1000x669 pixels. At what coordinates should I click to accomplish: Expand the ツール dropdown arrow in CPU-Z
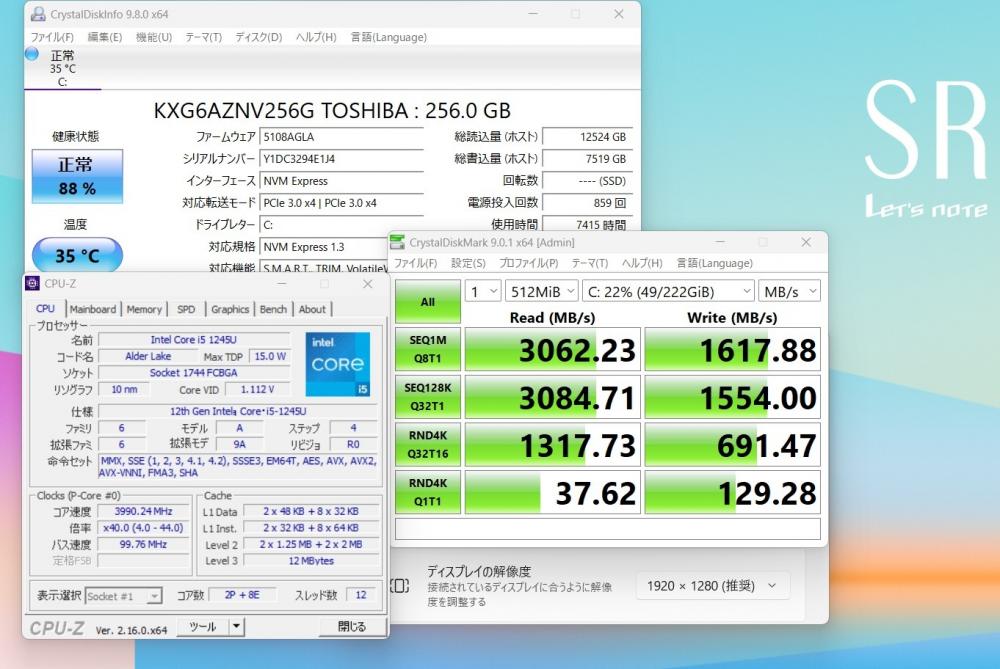point(237,627)
